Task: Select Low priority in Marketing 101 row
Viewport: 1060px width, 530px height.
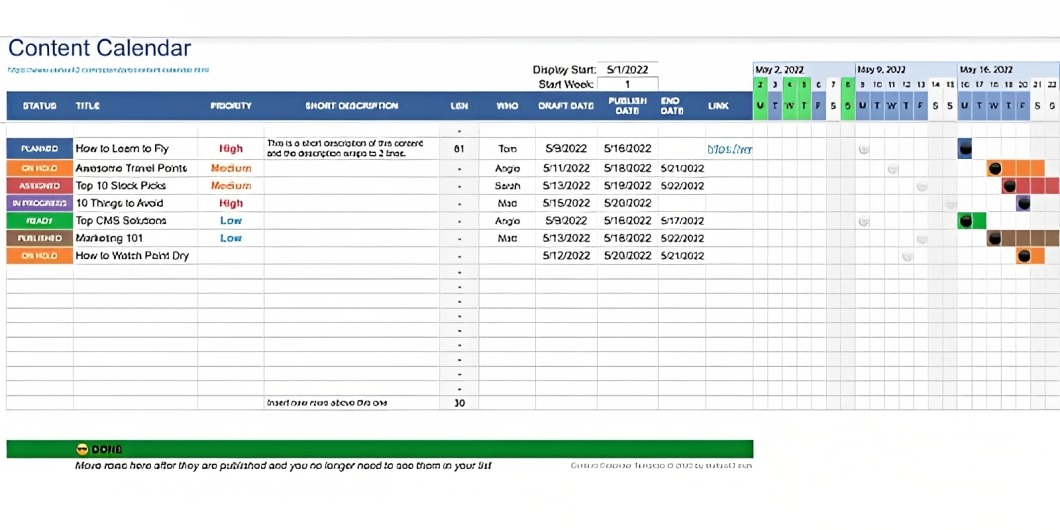Action: (x=231, y=239)
